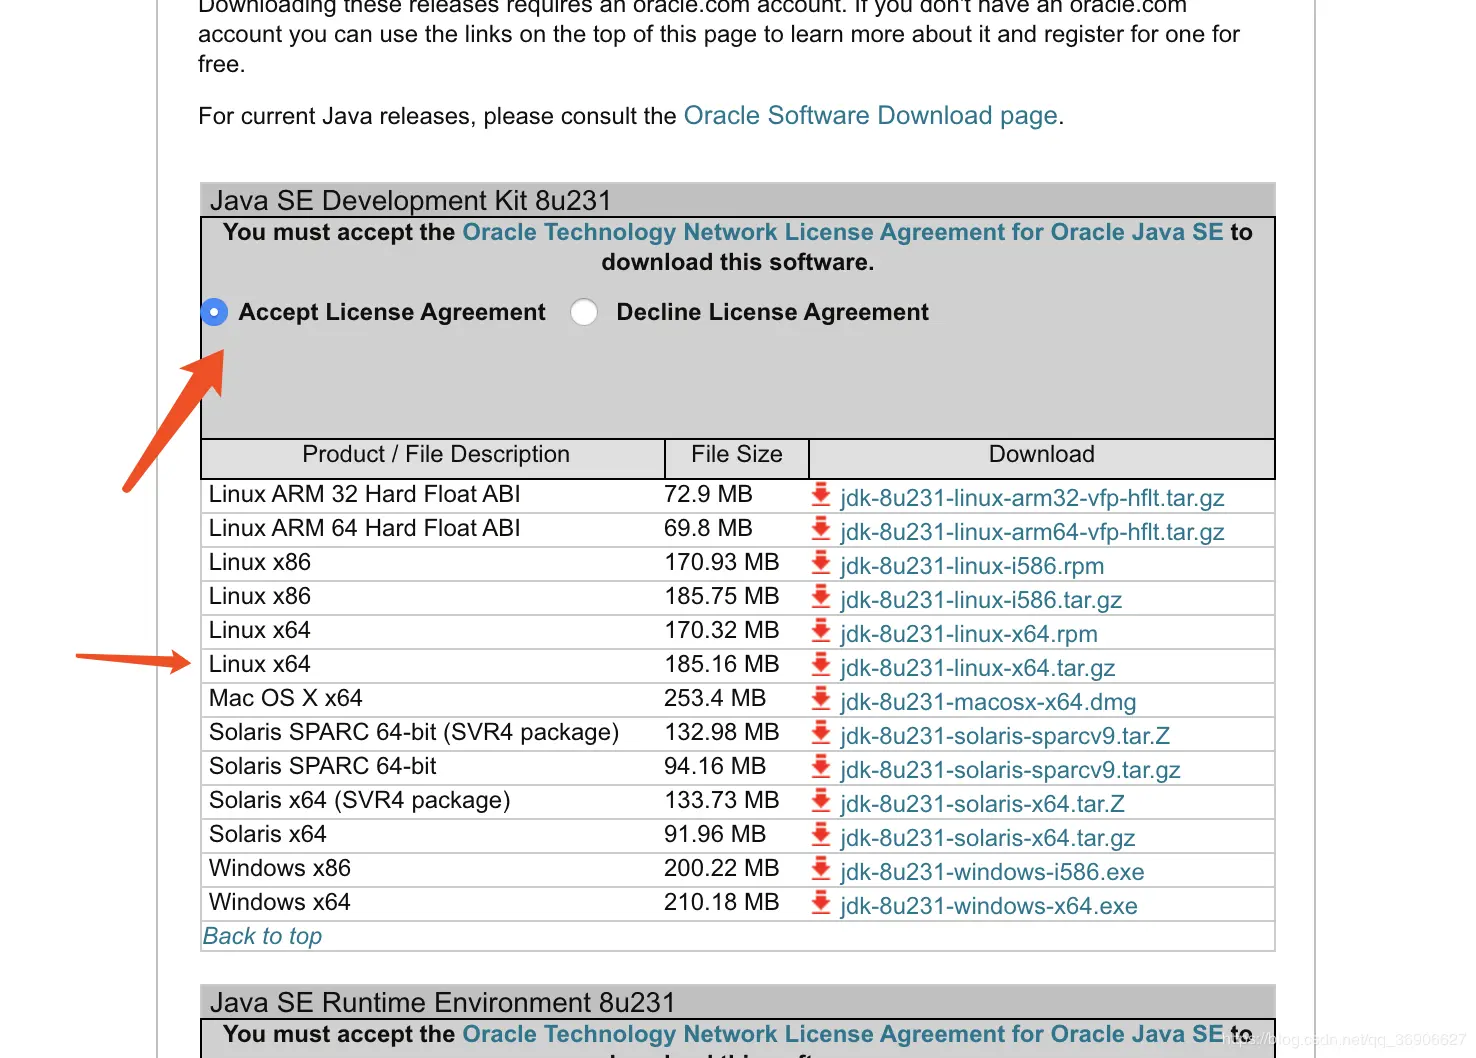Click download icon beside jdk-8u231-linux-arm32-vfp-hflt.tar.gz
Image resolution: width=1476 pixels, height=1058 pixels.
coord(821,494)
